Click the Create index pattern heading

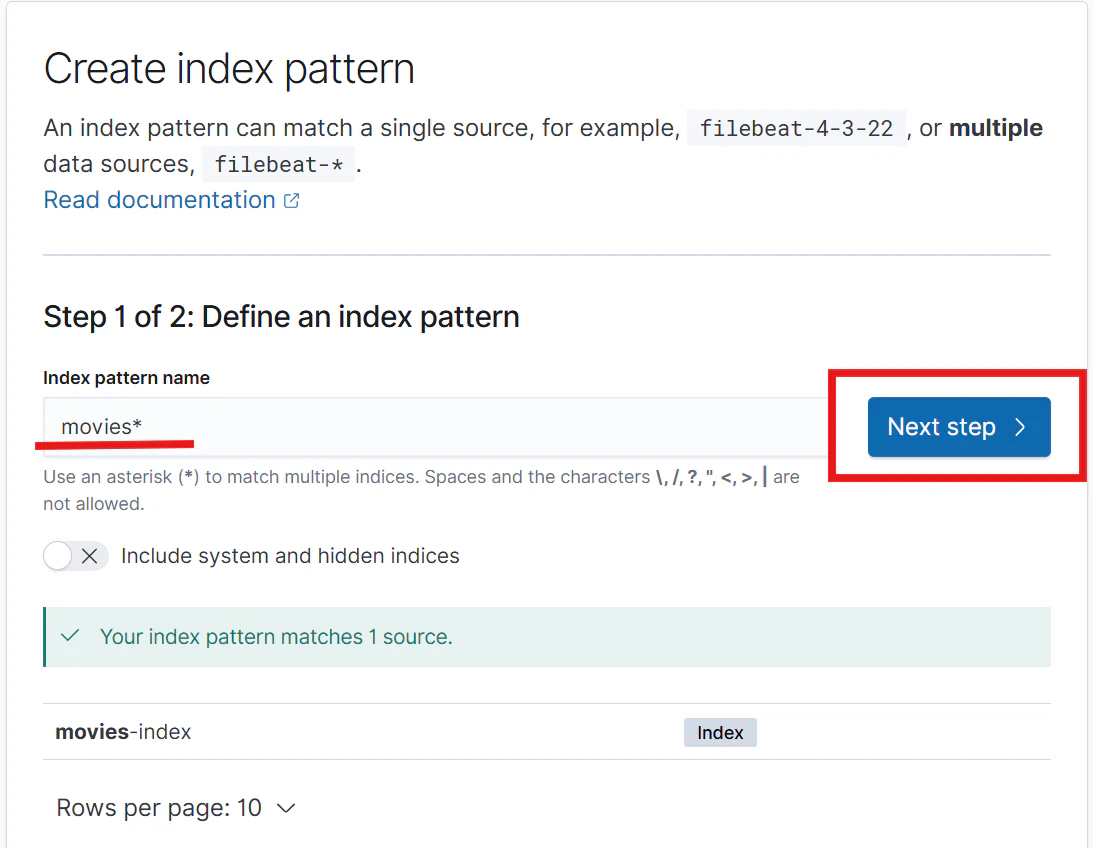tap(229, 69)
